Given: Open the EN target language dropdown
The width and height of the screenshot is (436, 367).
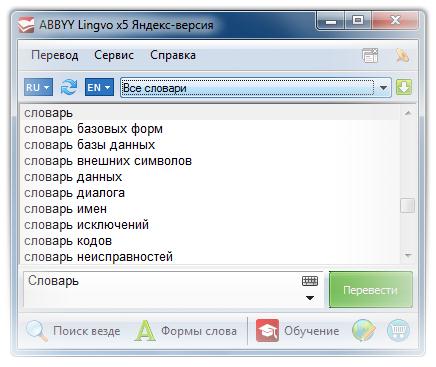Looking at the screenshot, I should pyautogui.click(x=99, y=87).
